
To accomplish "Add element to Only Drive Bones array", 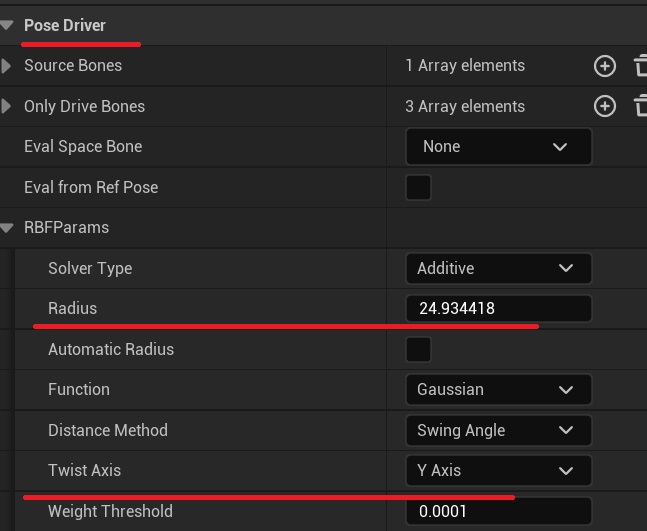I will point(604,106).
